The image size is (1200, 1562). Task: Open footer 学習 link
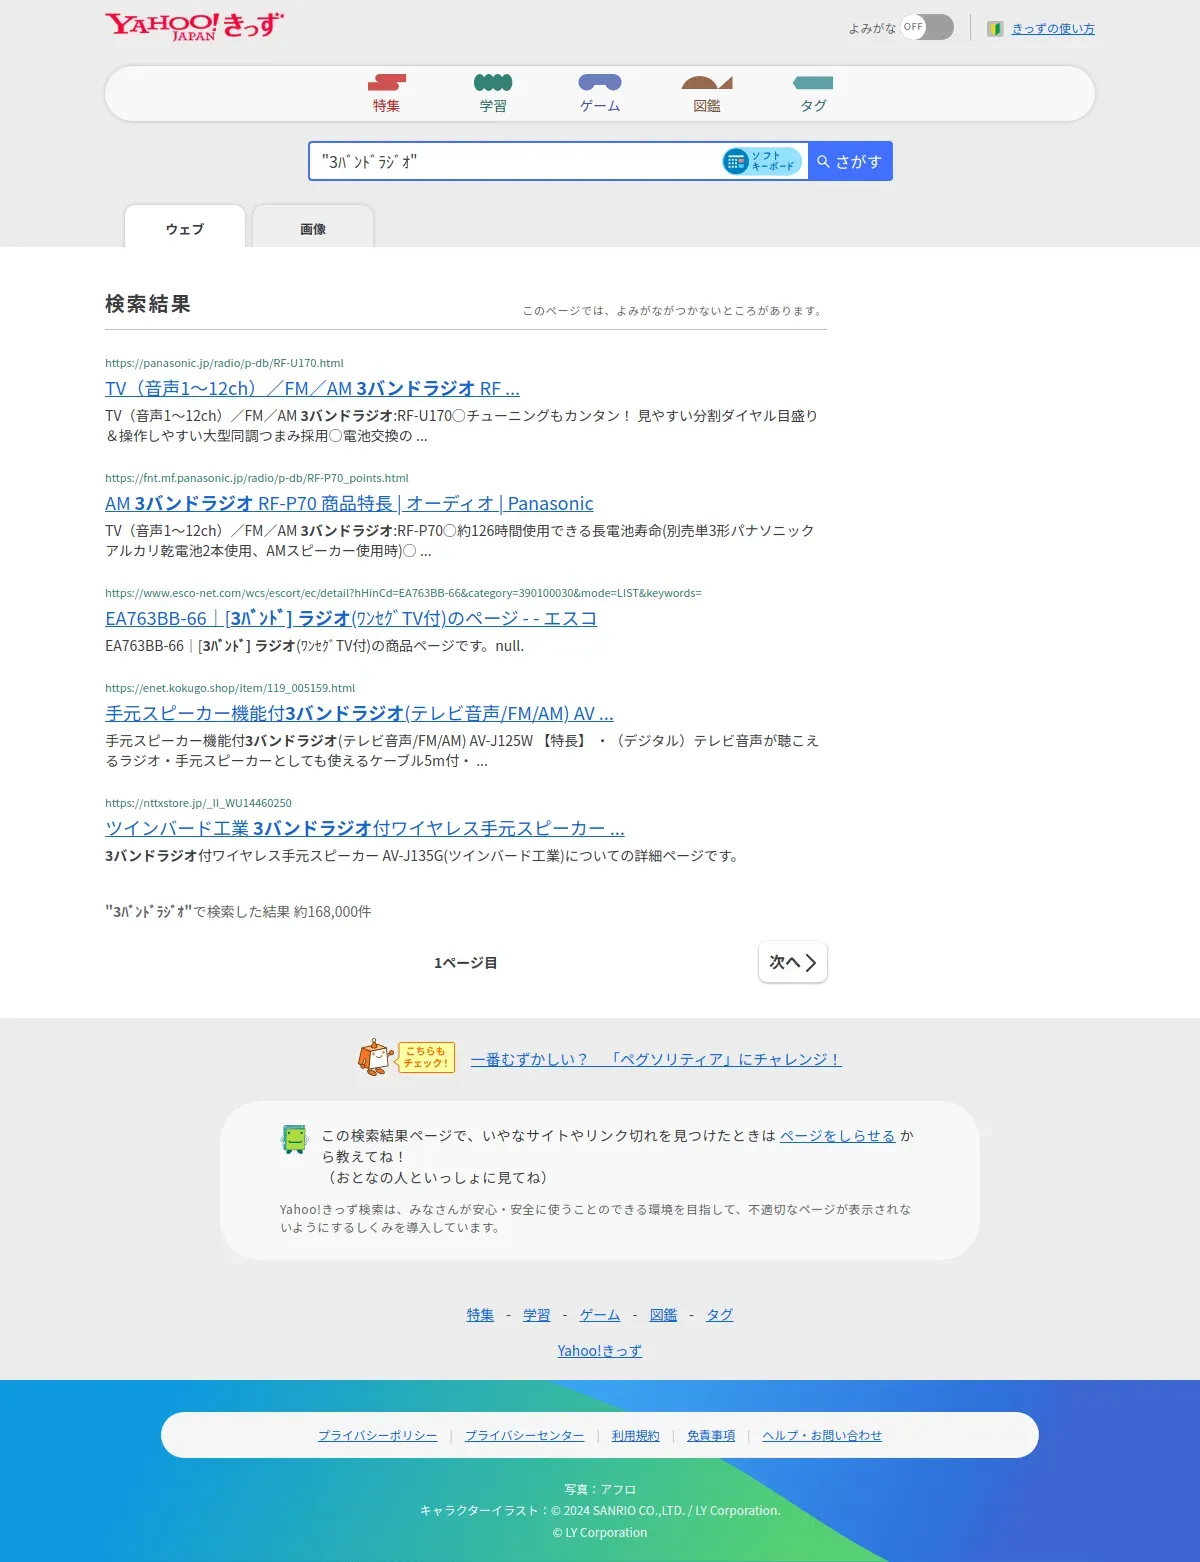[536, 1315]
